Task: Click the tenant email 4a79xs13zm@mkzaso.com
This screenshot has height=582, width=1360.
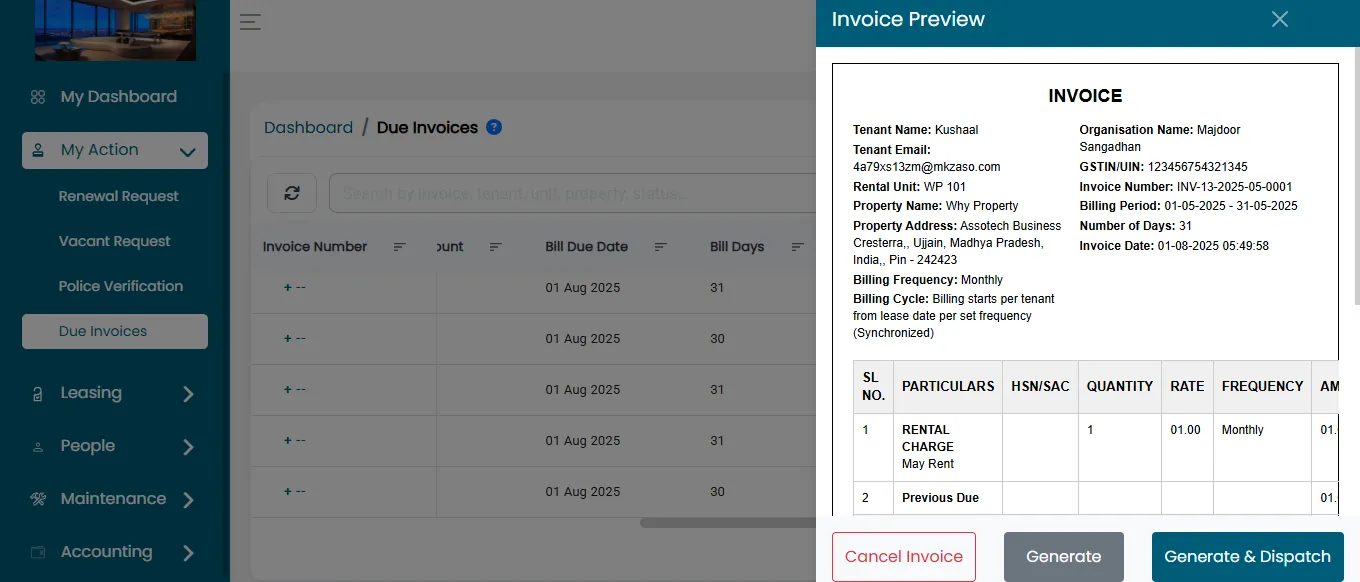Action: point(927,167)
